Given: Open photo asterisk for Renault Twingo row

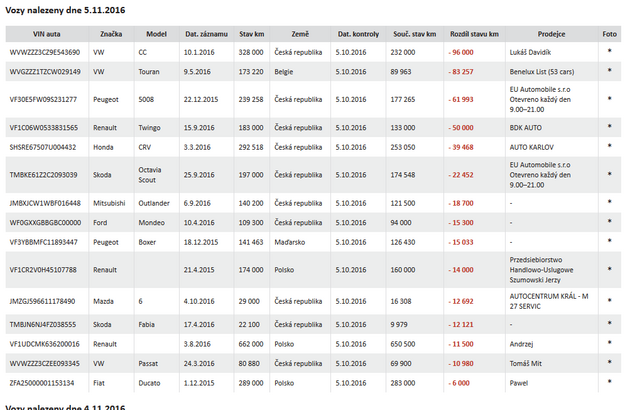Looking at the screenshot, I should [609, 128].
